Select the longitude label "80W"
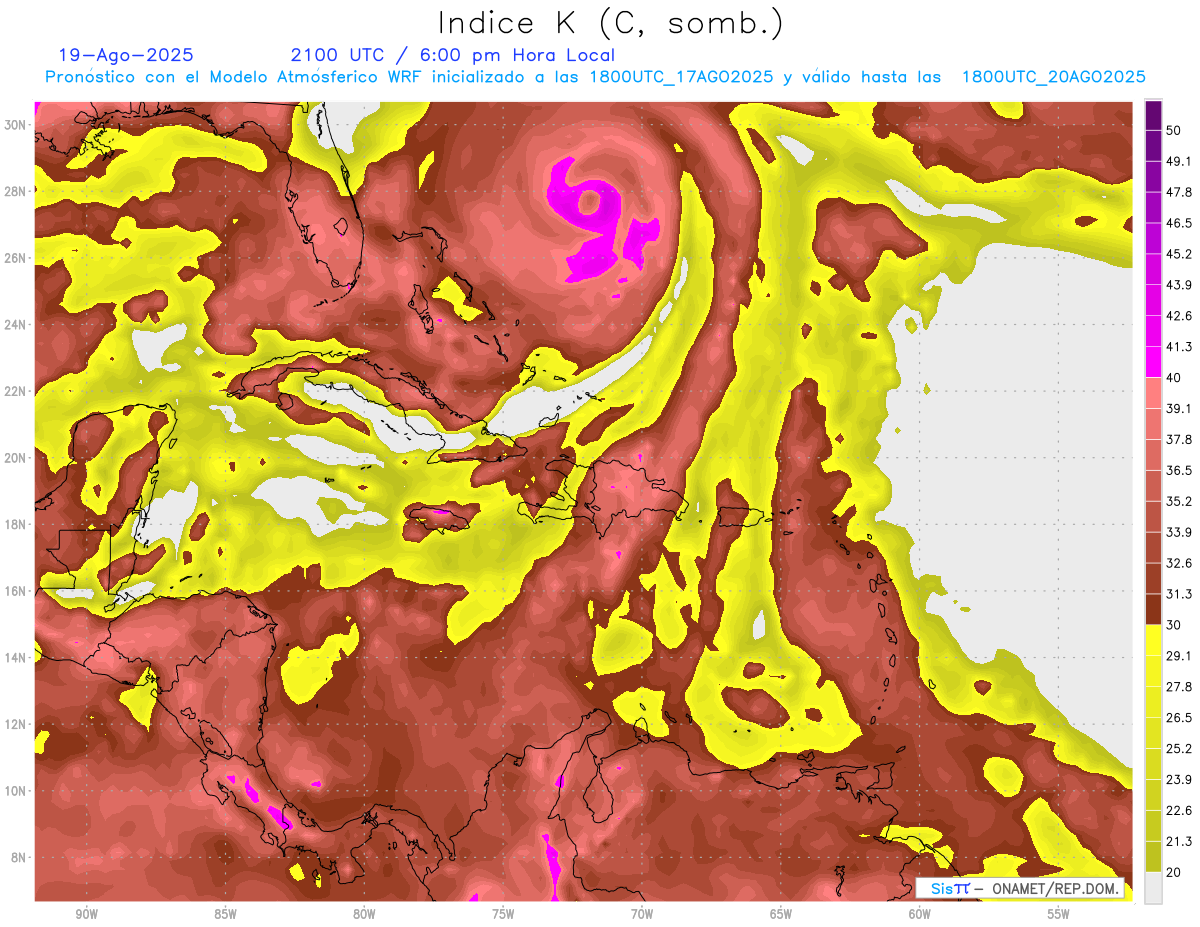Screen dimensions: 1200x927 point(364,914)
